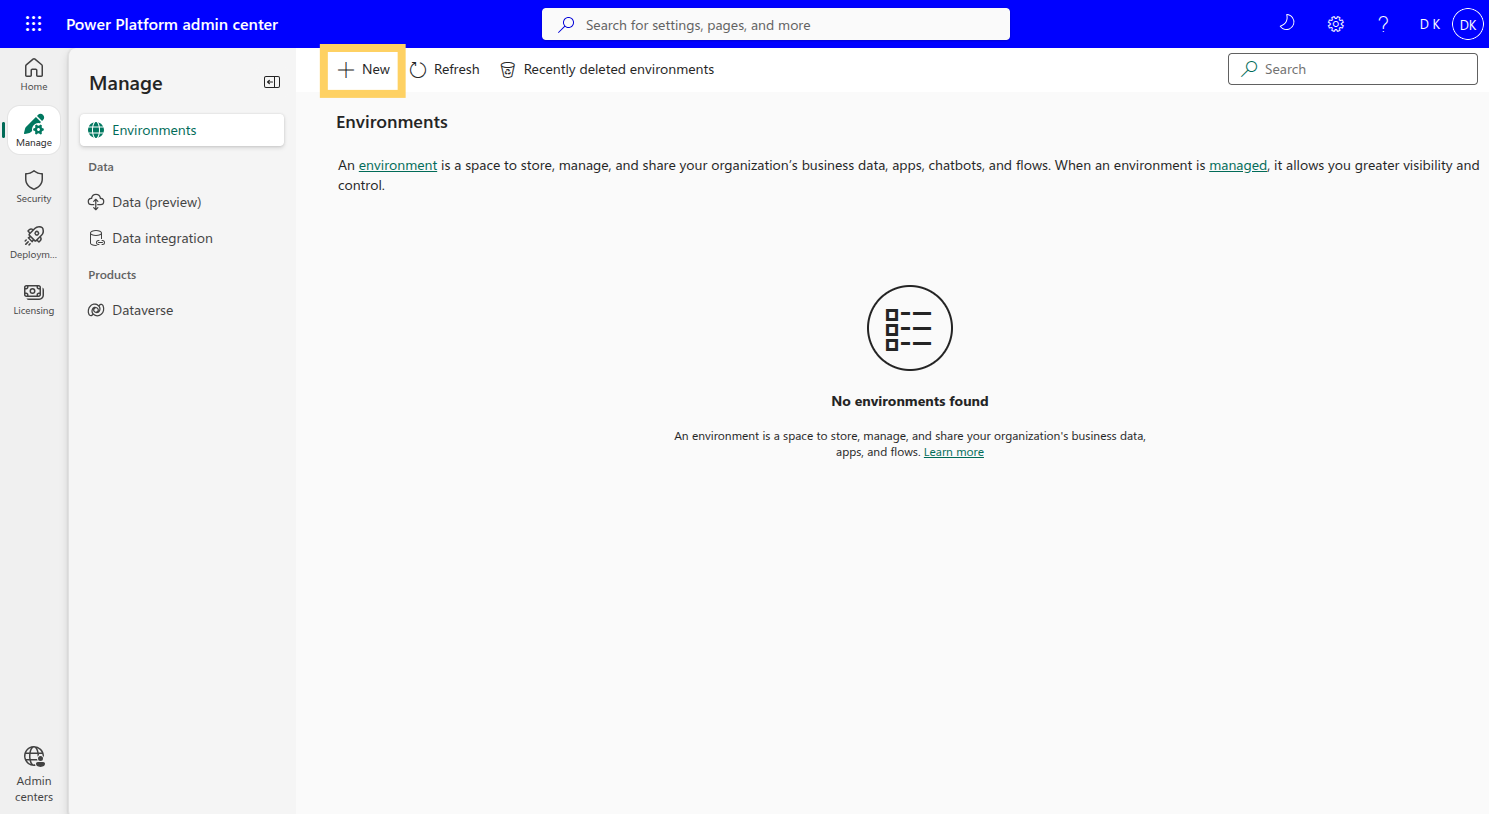Select Manage in the left rail

point(34,130)
